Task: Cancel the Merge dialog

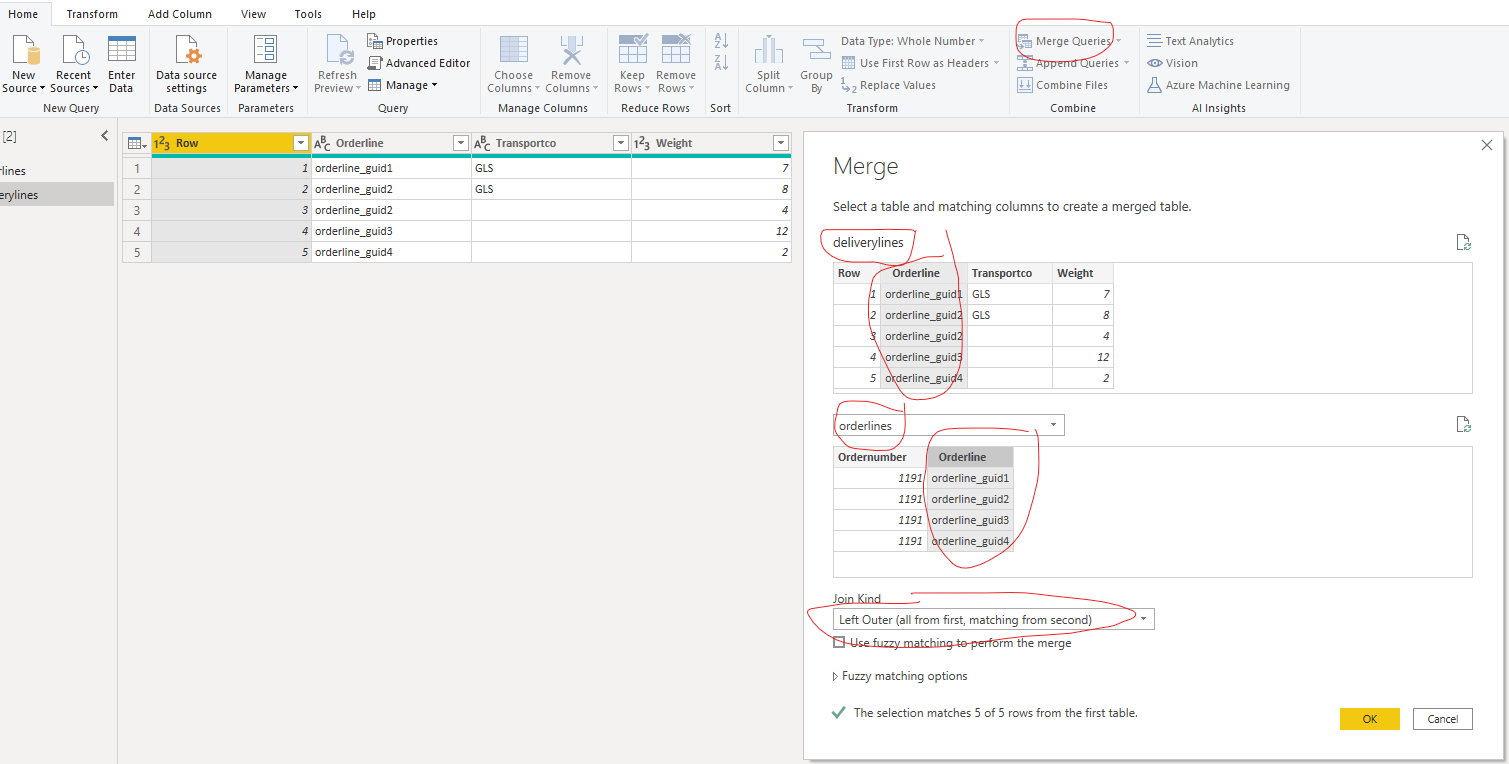Action: point(1442,719)
